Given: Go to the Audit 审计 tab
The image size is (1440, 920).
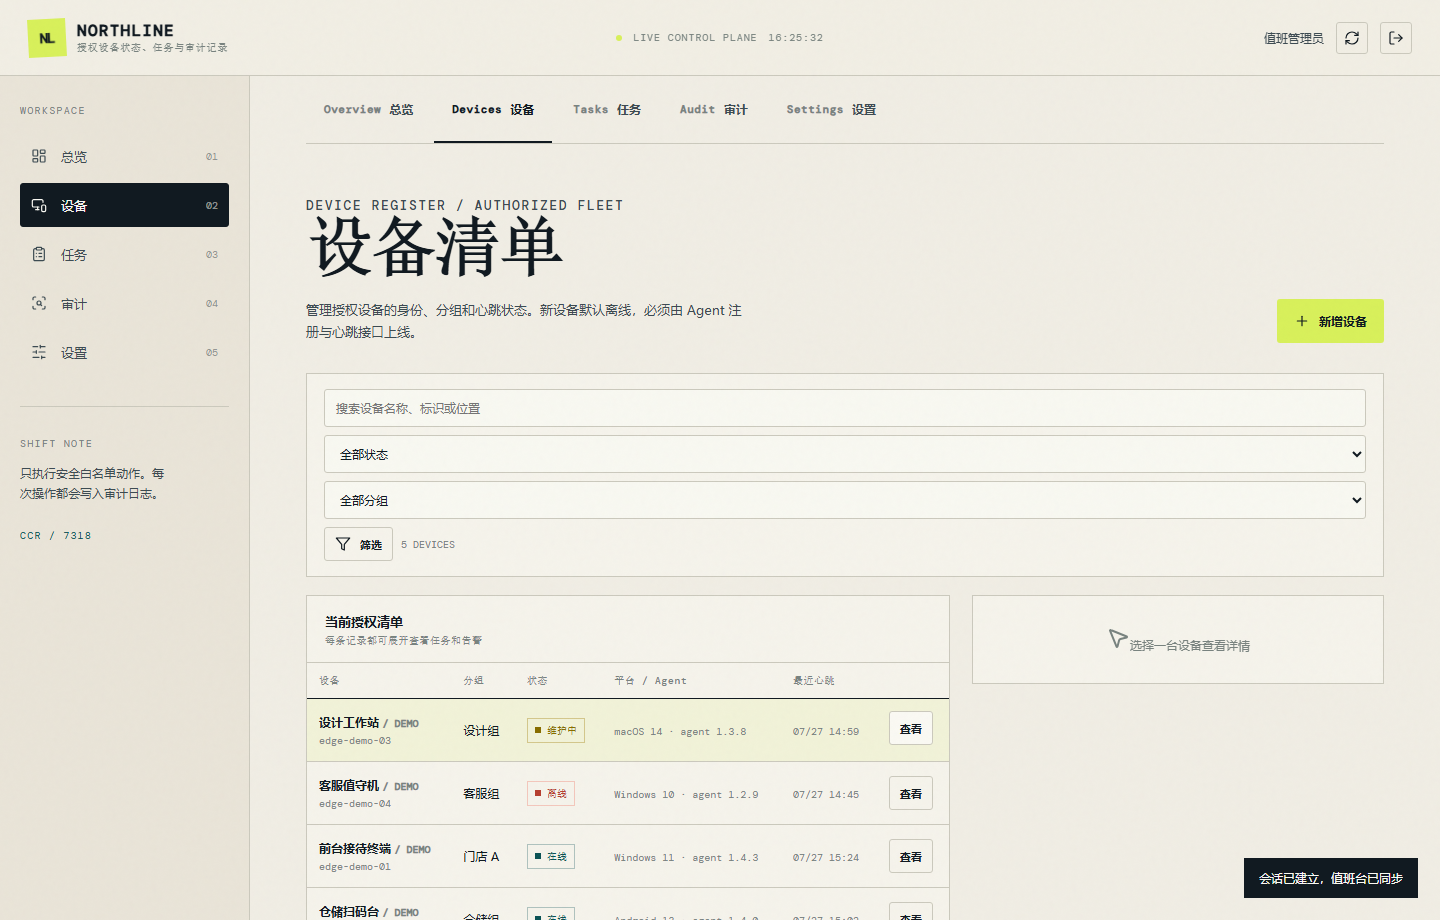Looking at the screenshot, I should 713,110.
